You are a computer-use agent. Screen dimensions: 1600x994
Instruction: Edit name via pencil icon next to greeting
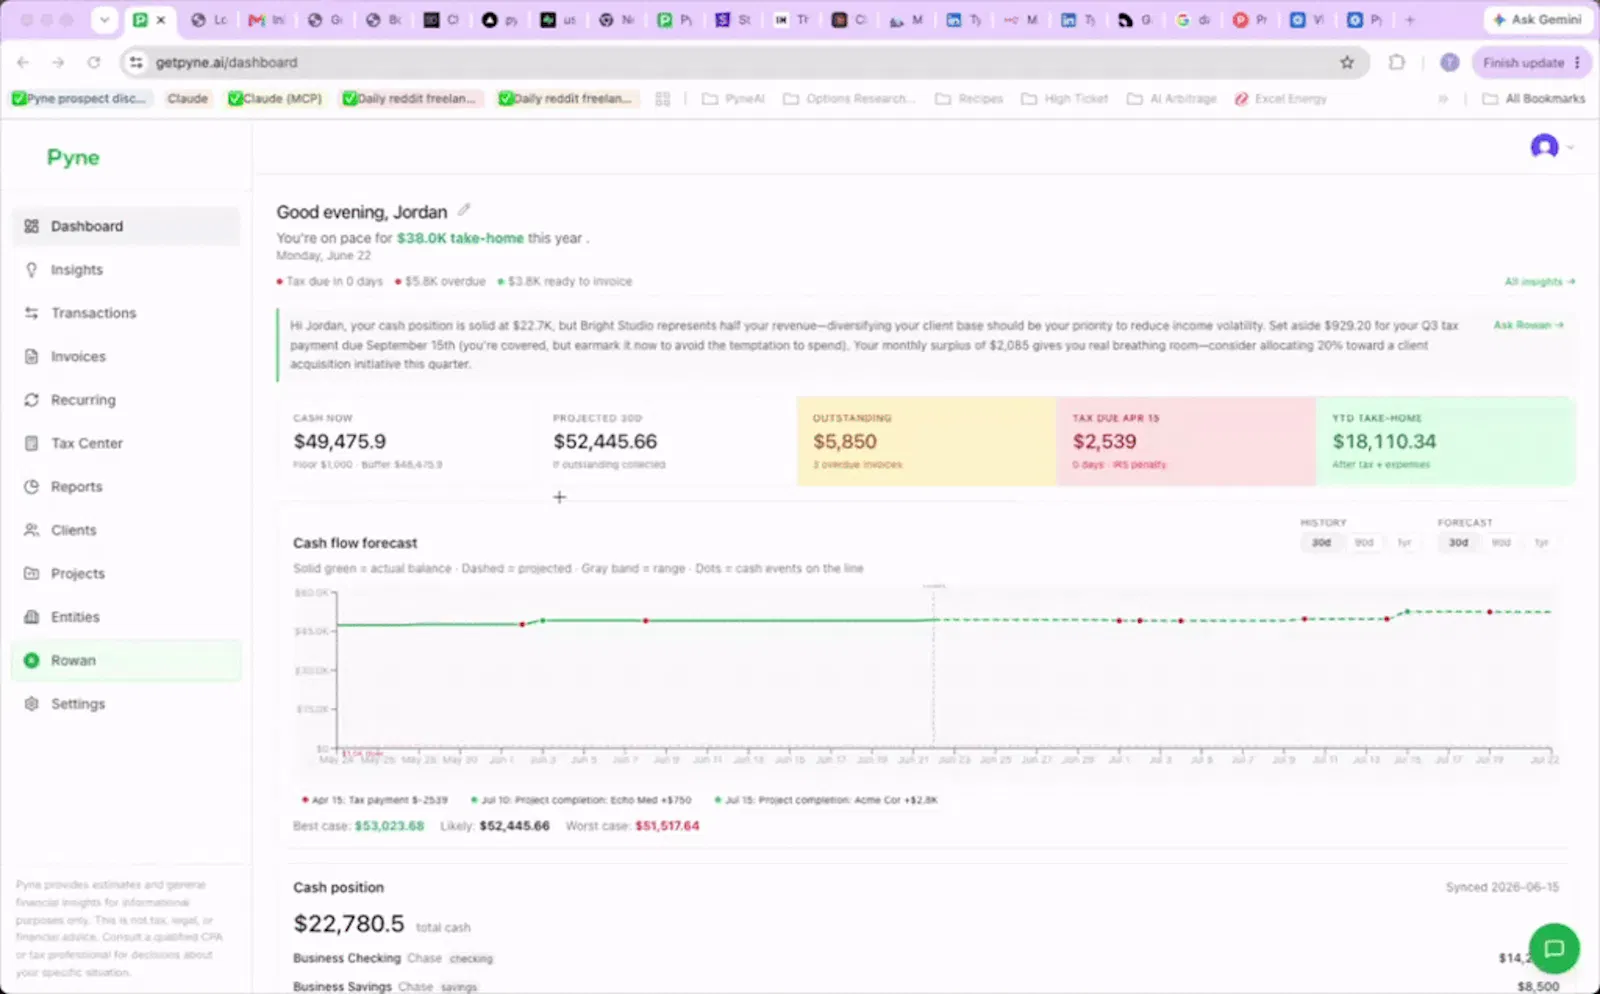pos(464,210)
